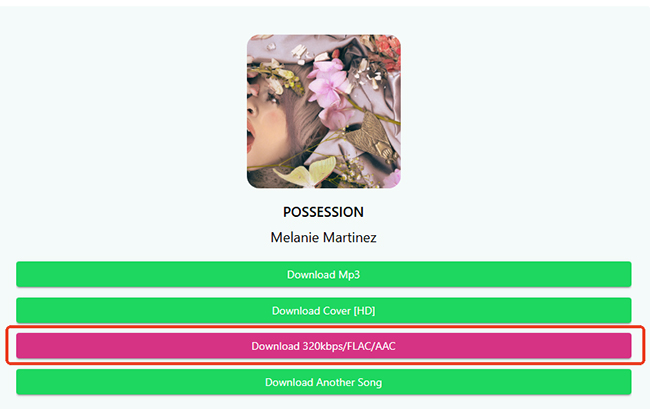The width and height of the screenshot is (650, 409).
Task: Click the bottom green Another Song button
Action: point(323,382)
